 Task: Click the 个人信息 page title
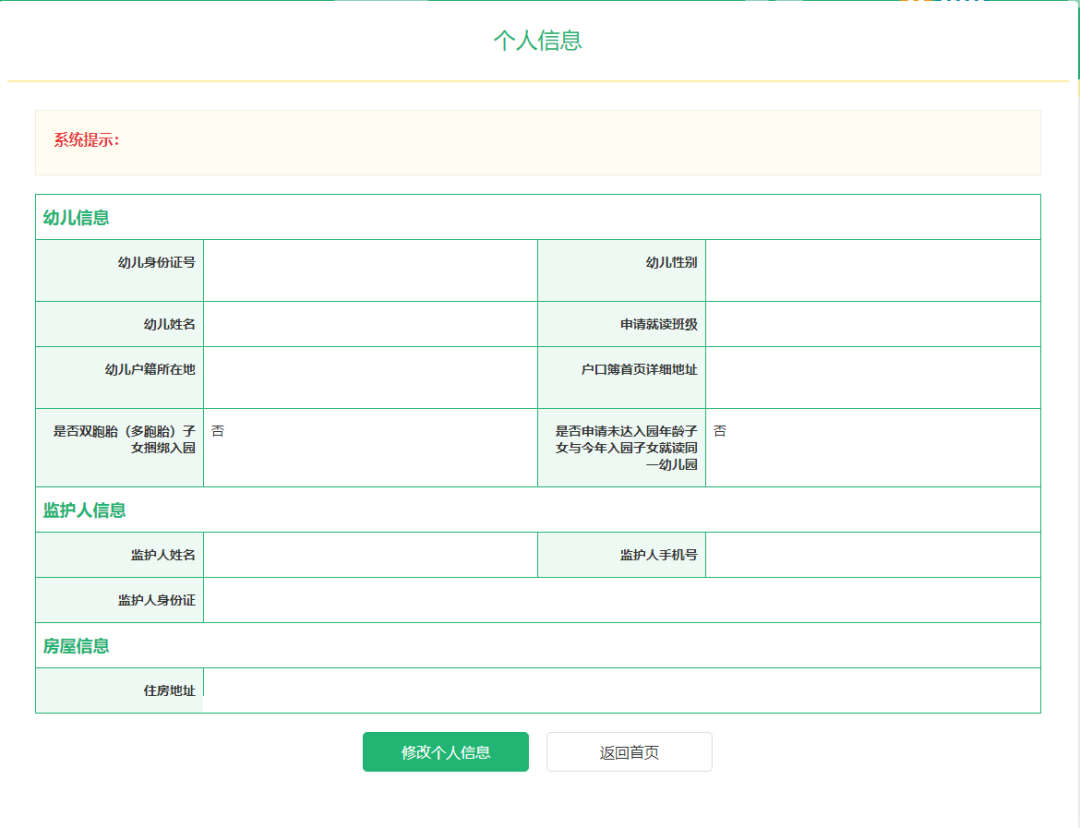point(538,40)
